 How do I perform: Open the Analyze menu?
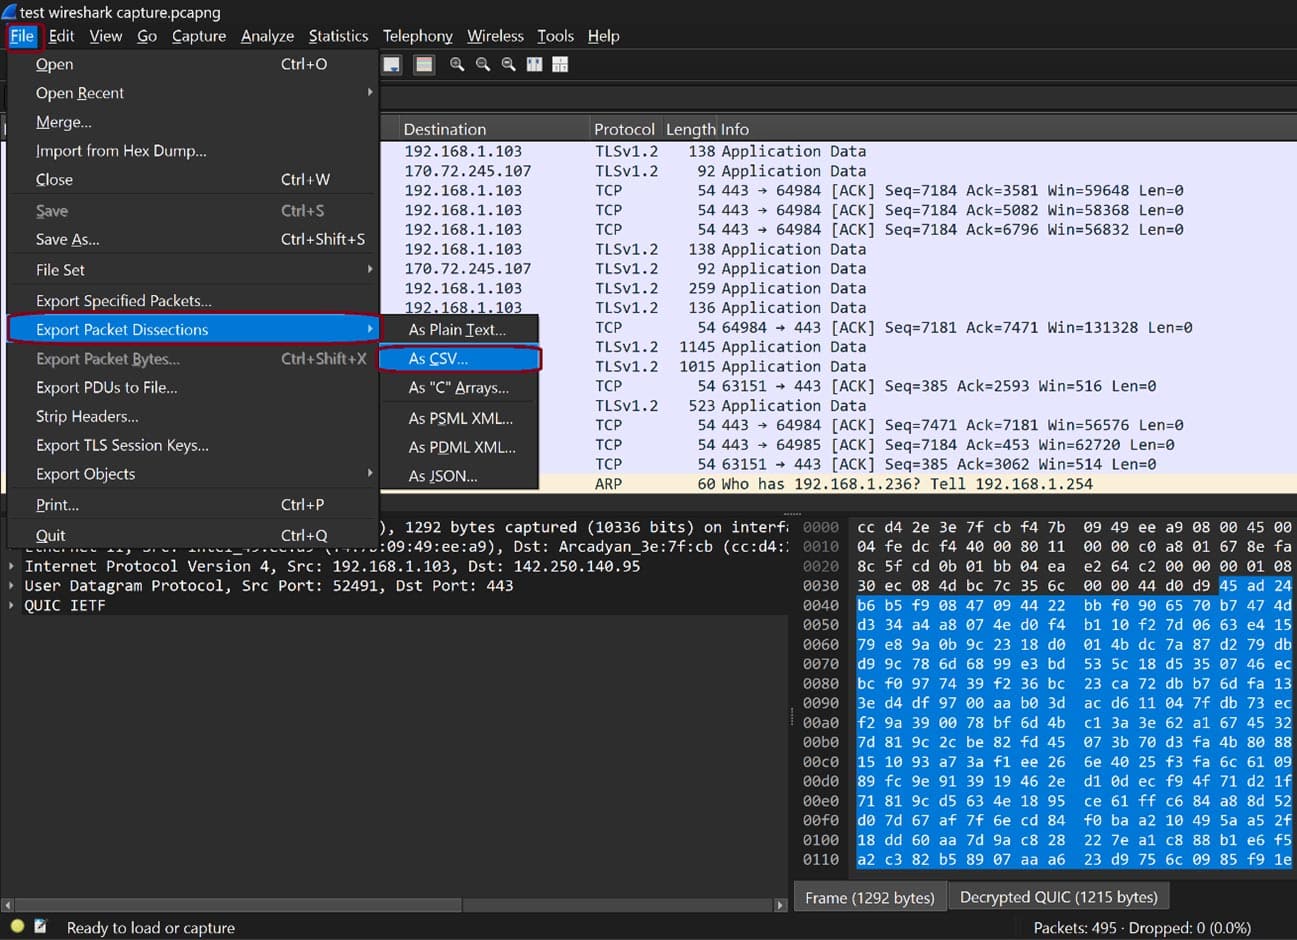267,36
